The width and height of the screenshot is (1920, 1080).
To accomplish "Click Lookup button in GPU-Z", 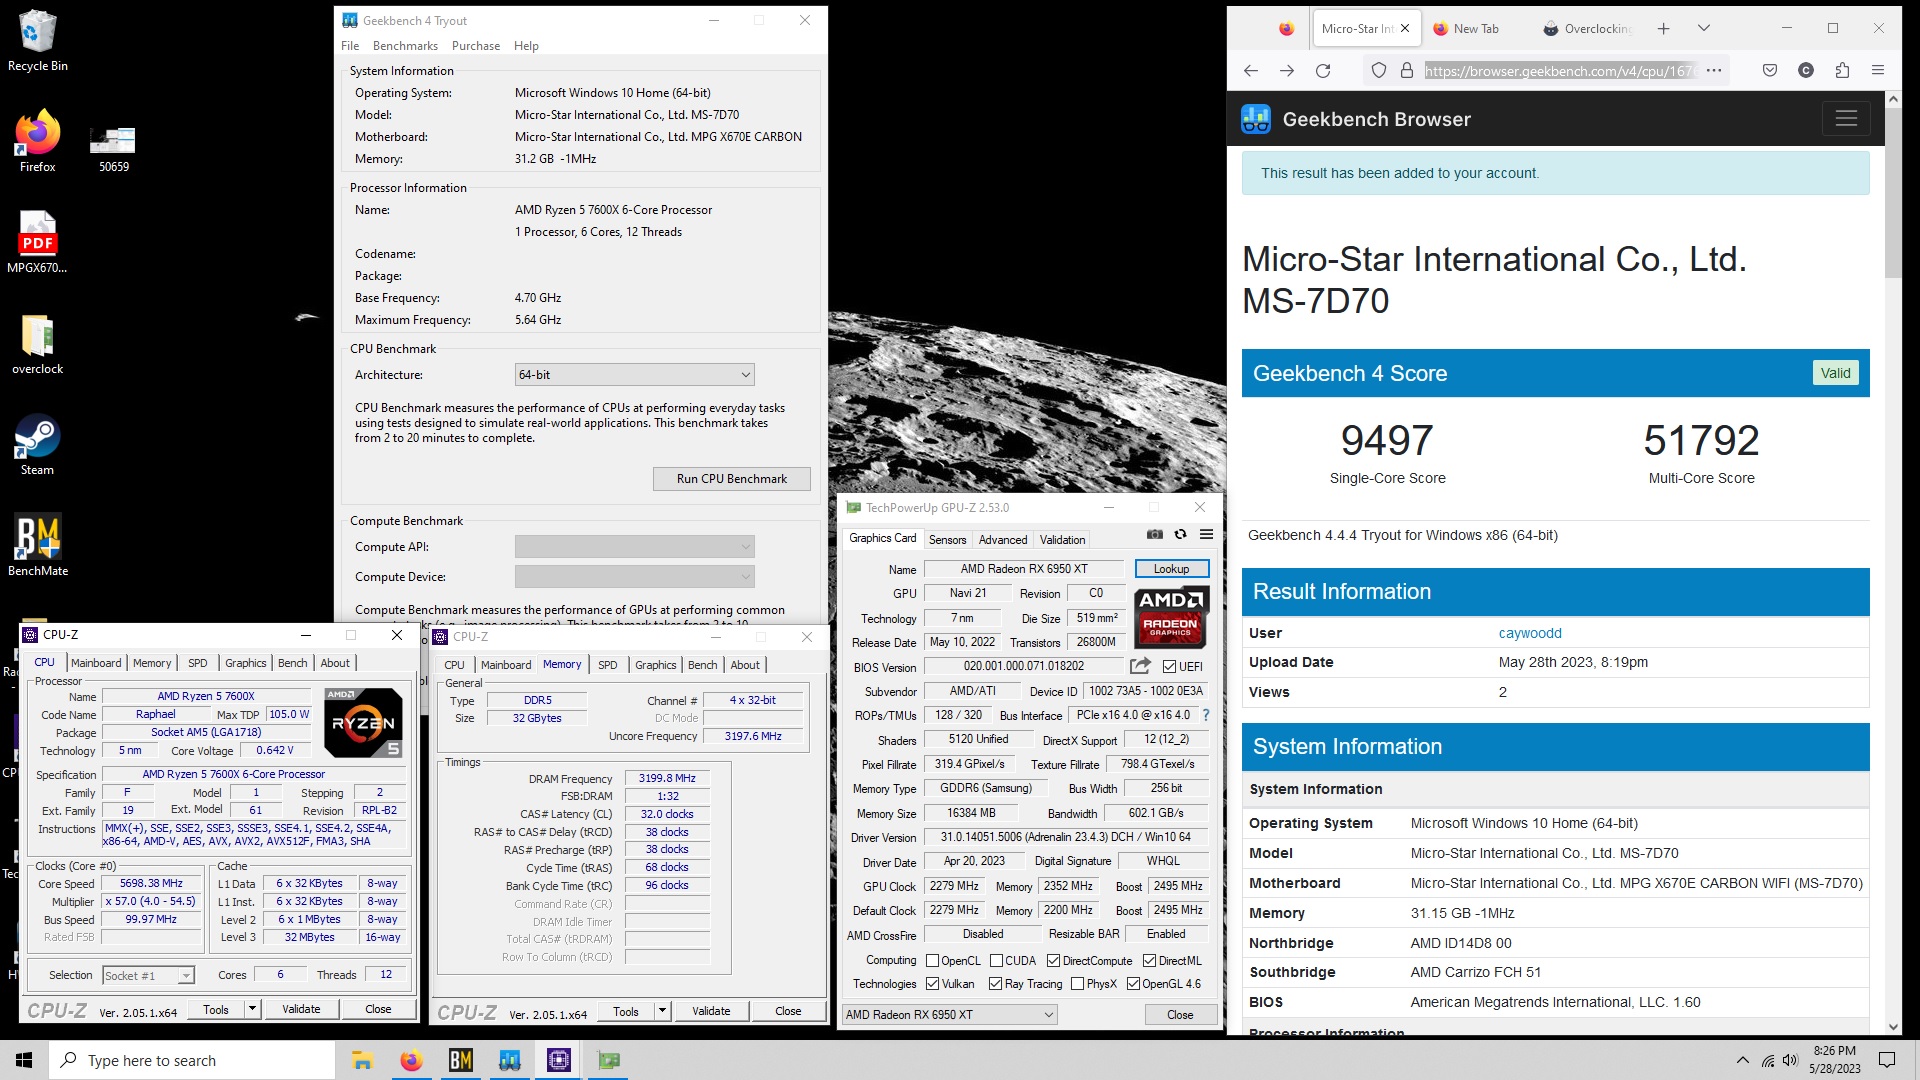I will point(1171,569).
